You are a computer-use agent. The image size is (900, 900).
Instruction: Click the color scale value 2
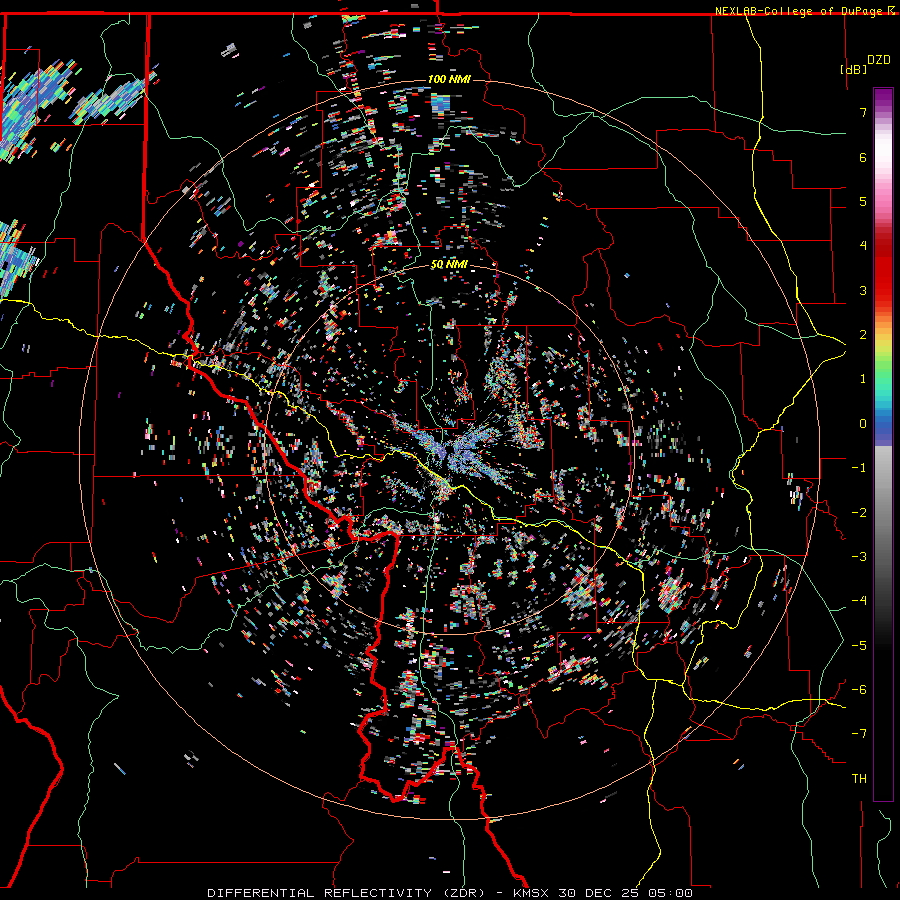[x=863, y=335]
